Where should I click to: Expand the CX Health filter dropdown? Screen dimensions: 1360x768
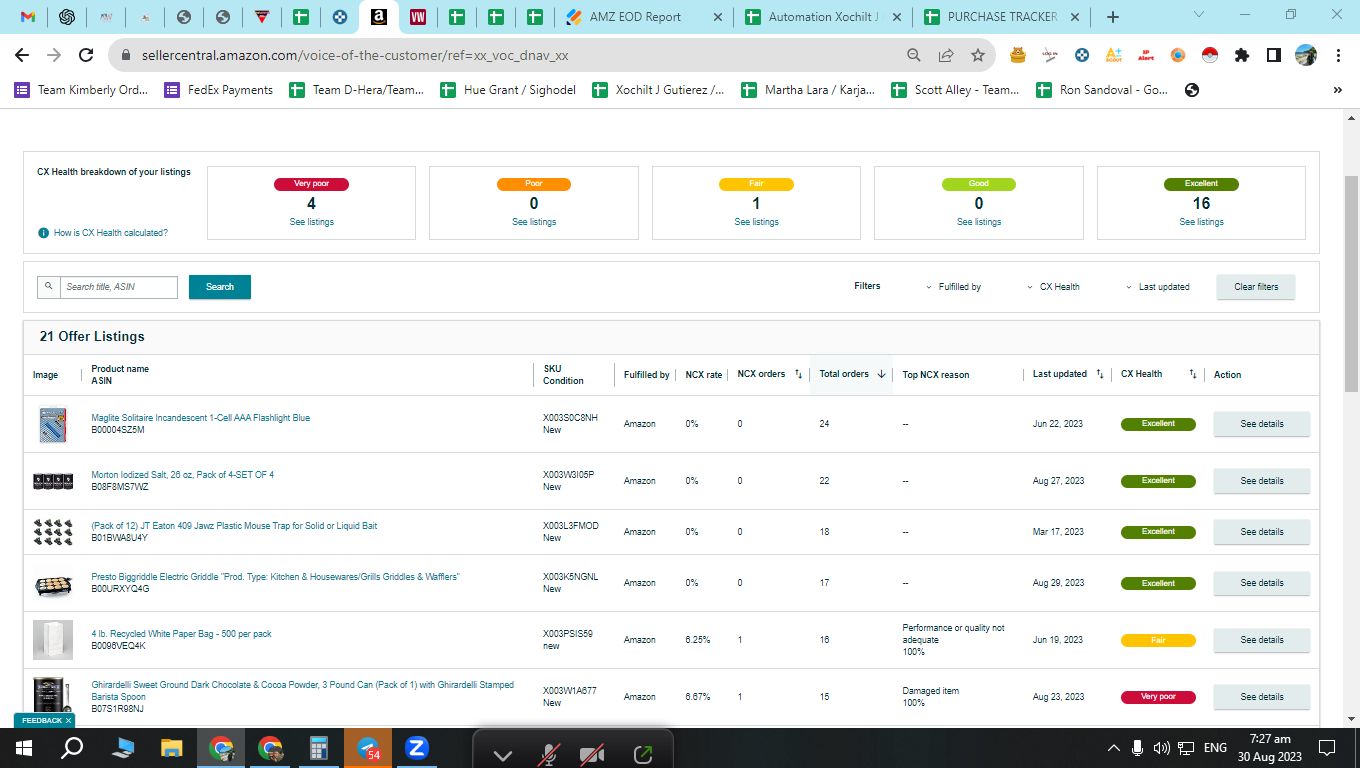(x=1054, y=287)
